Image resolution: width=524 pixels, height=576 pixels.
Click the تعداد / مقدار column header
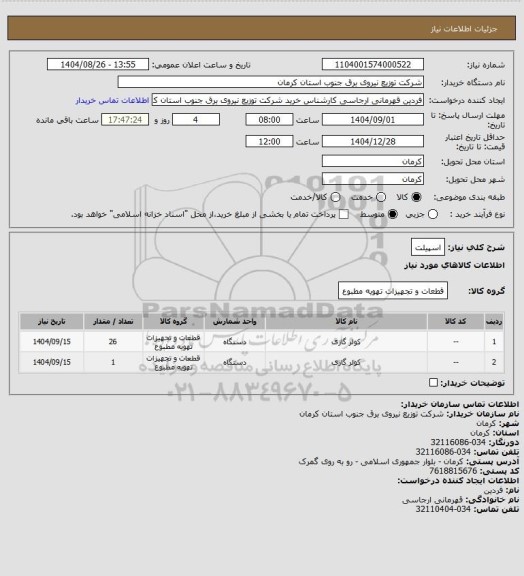113,321
